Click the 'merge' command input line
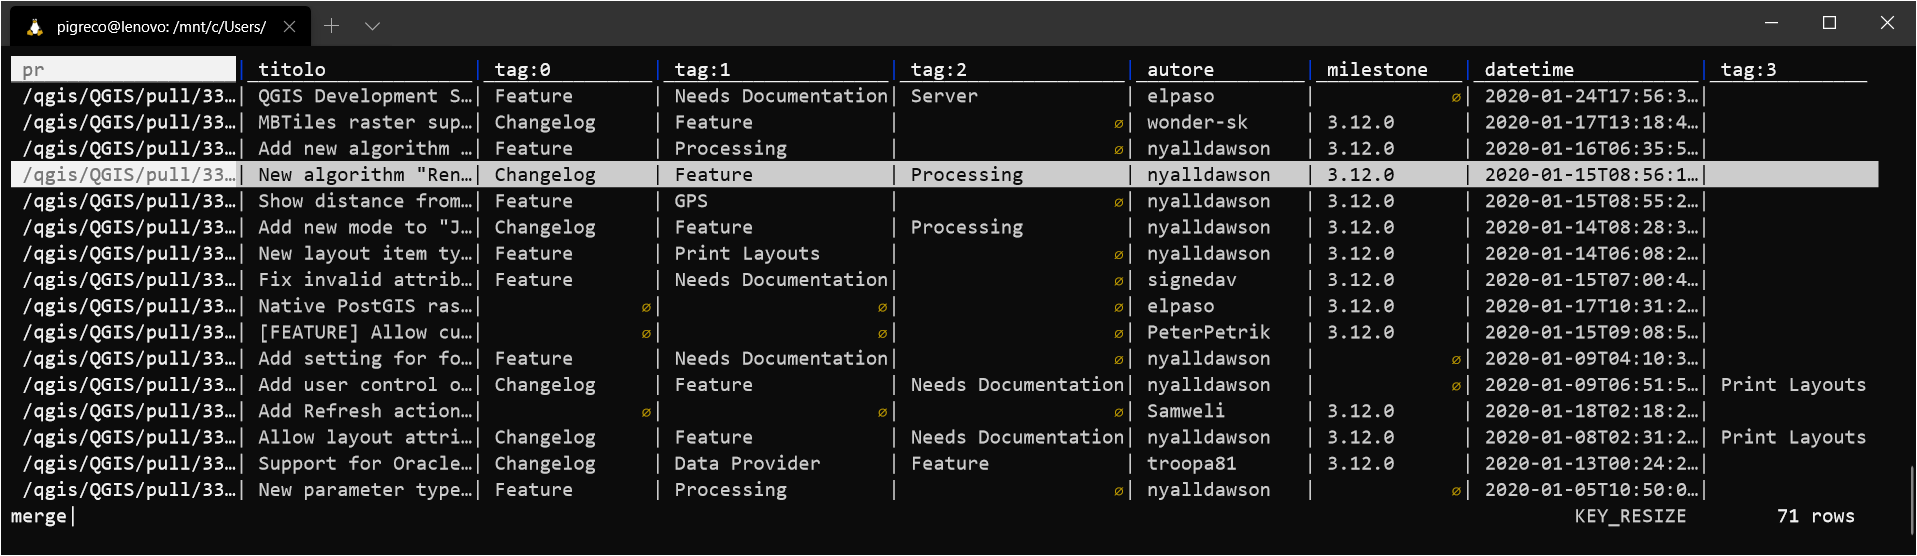This screenshot has height=556, width=1917. 40,516
